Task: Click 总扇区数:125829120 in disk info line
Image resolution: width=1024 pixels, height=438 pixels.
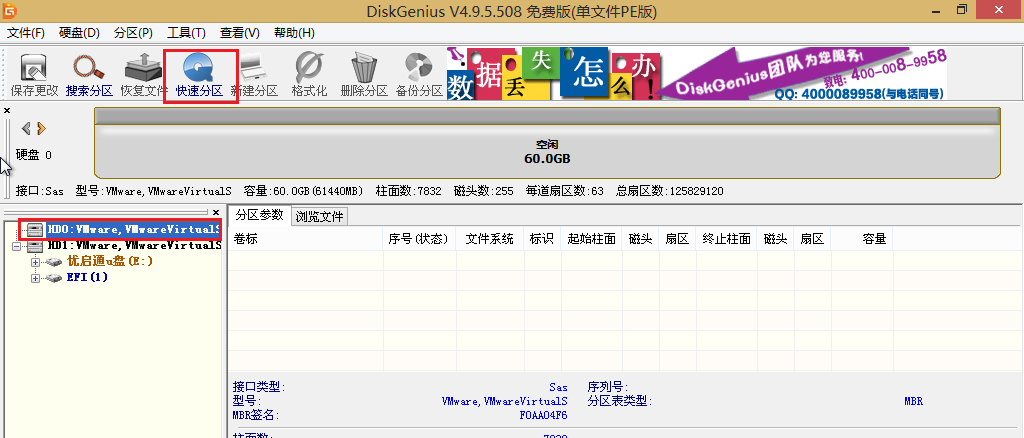Action: [x=669, y=191]
